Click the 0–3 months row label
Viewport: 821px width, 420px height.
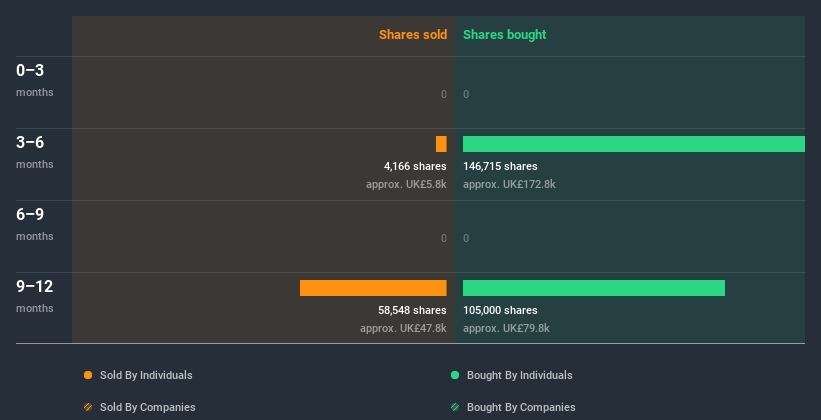tap(35, 80)
